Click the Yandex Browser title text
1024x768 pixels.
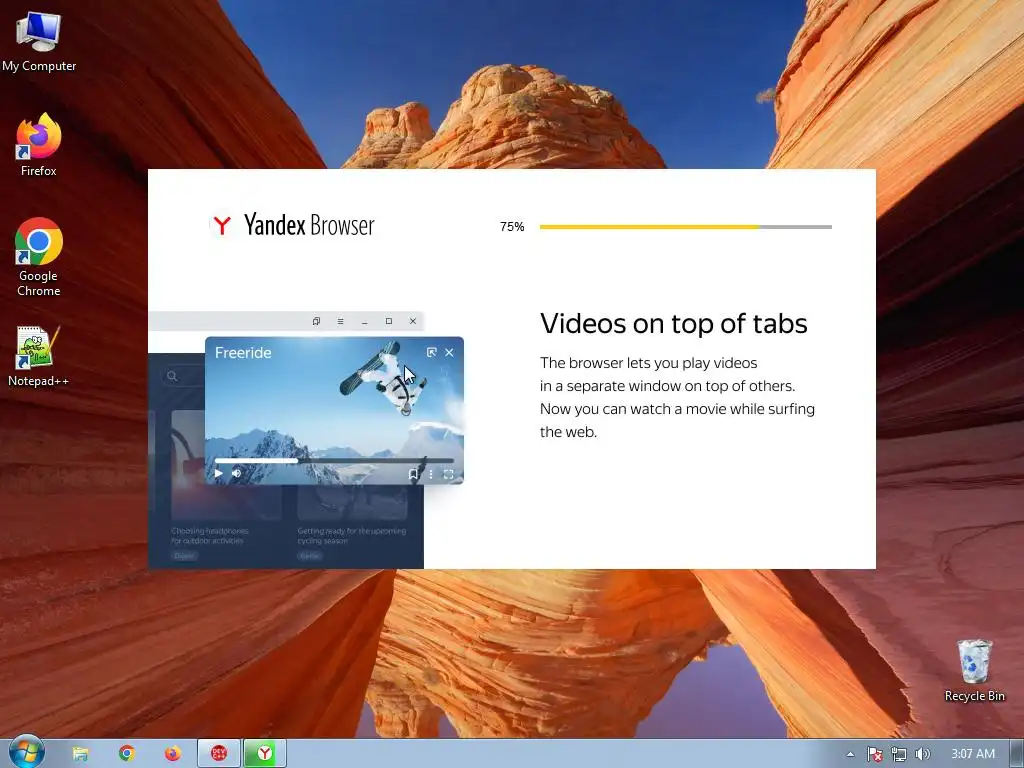click(x=309, y=225)
